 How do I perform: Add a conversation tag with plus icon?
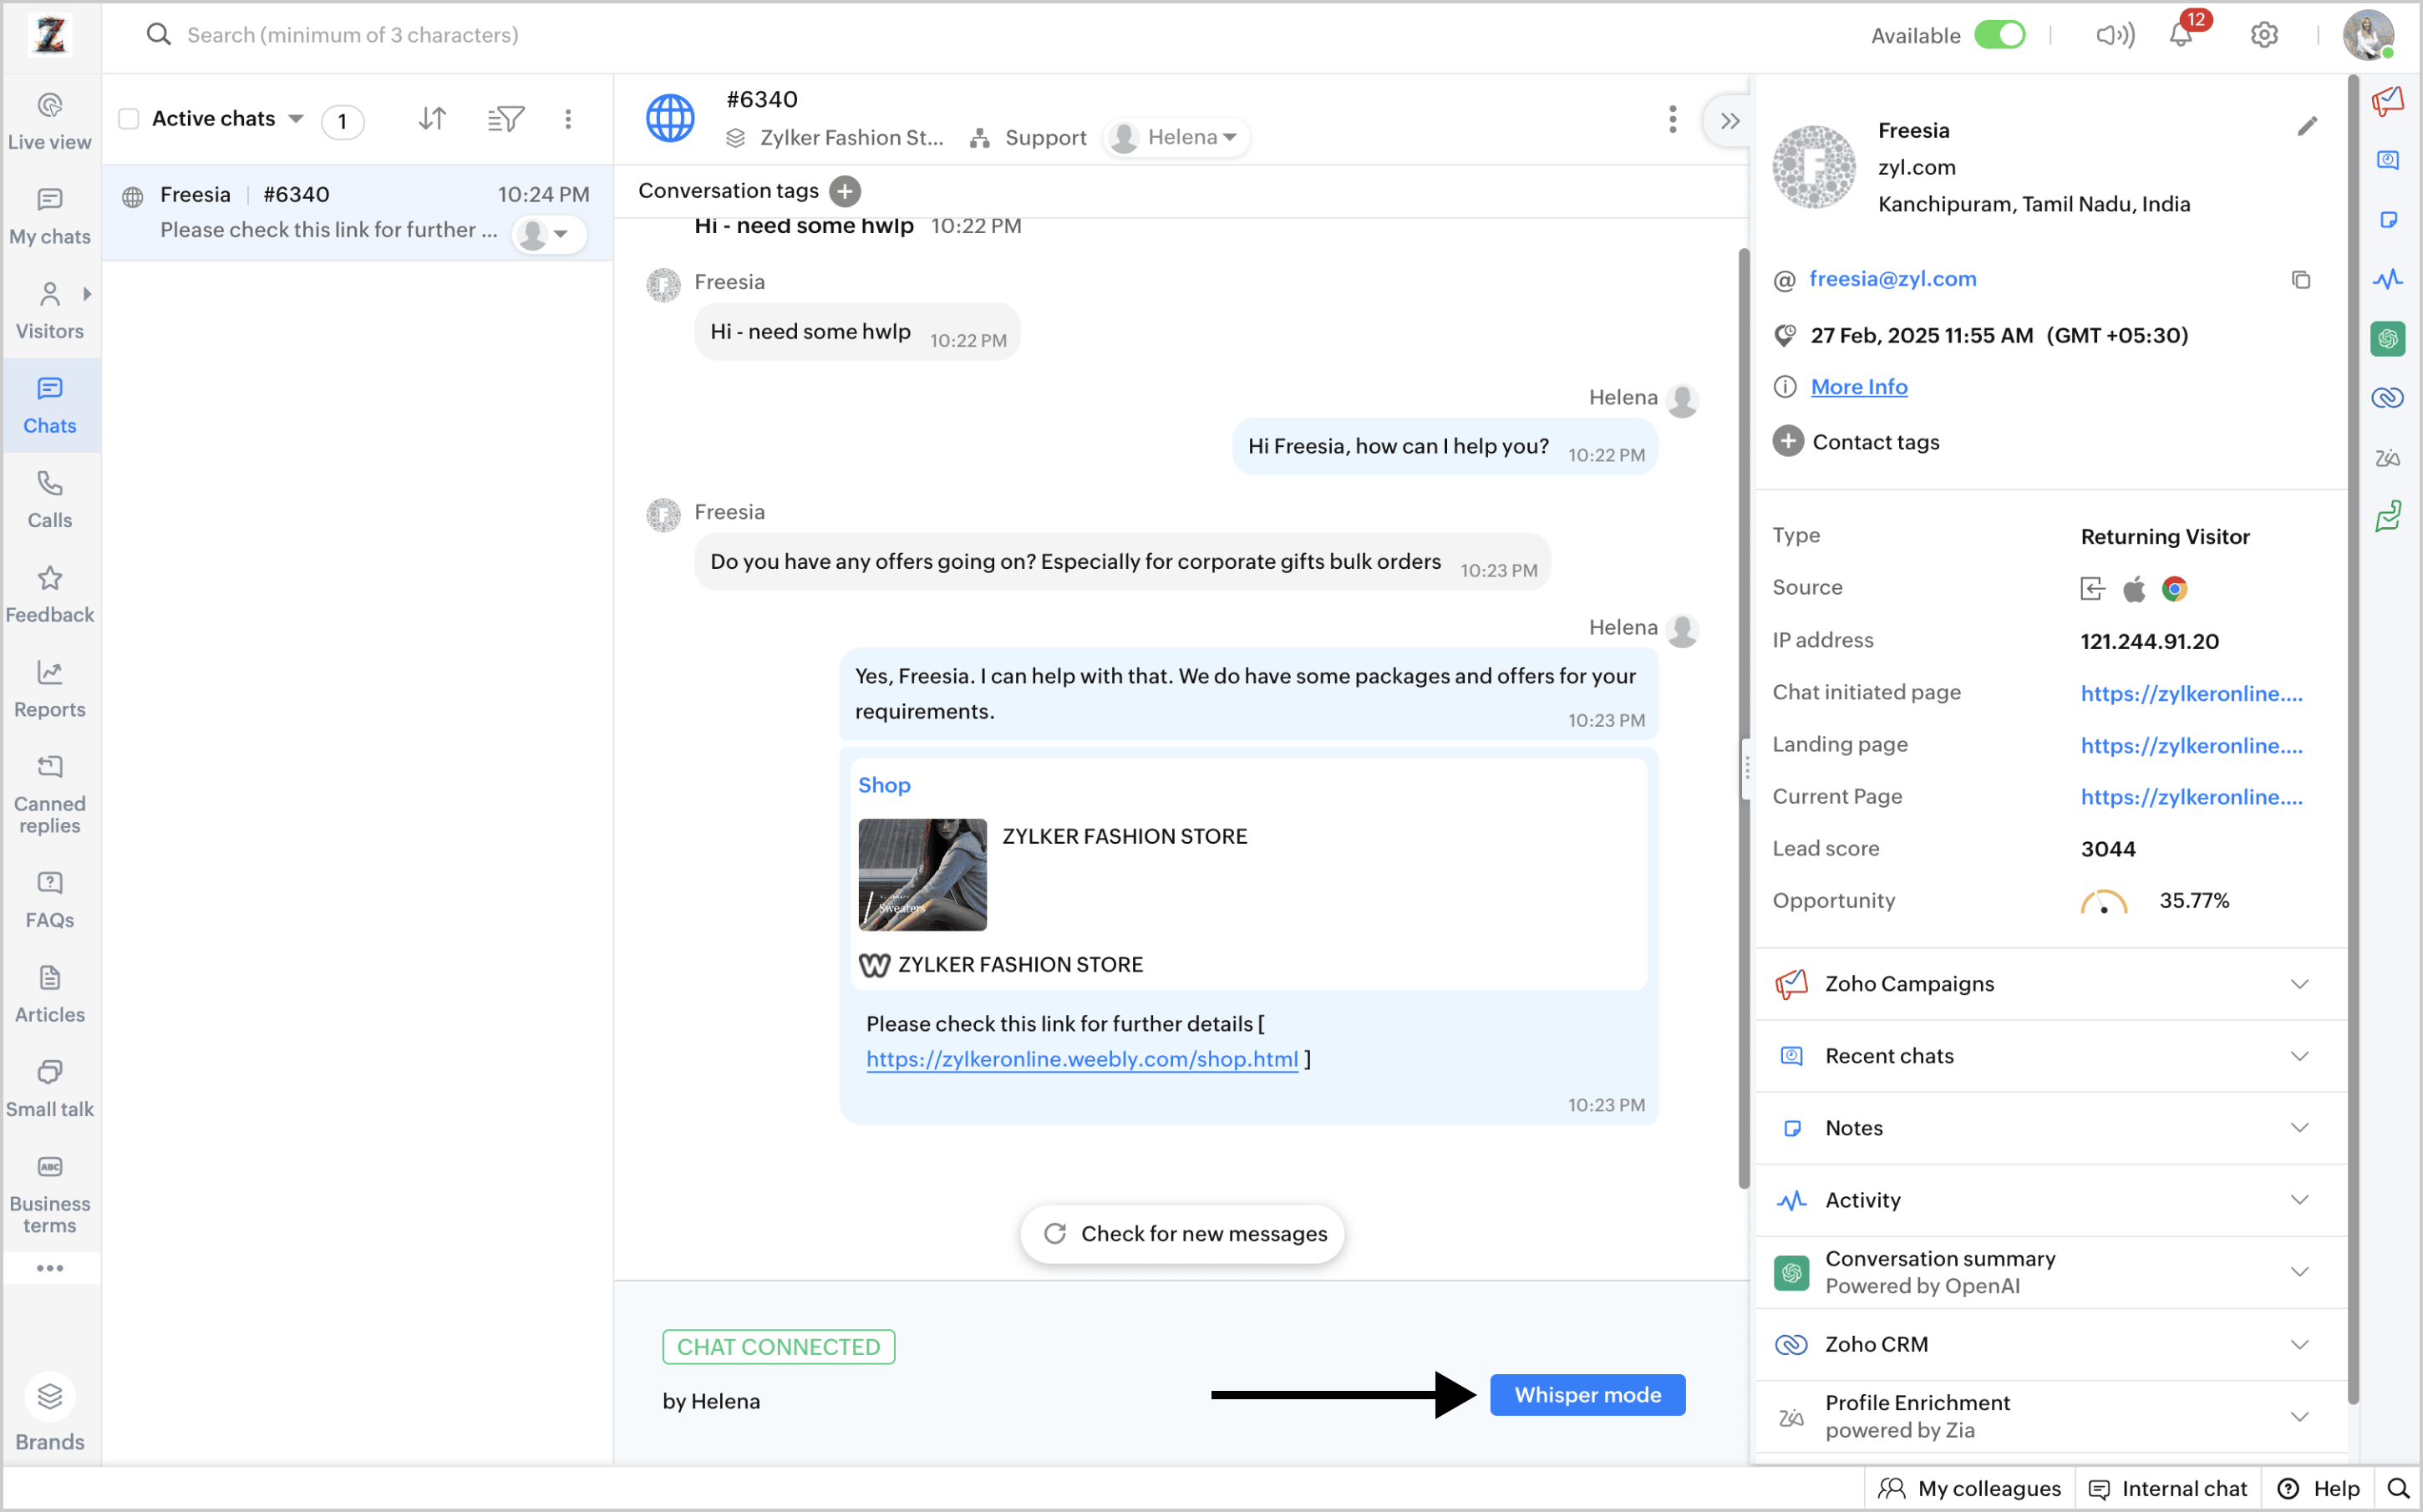[845, 191]
